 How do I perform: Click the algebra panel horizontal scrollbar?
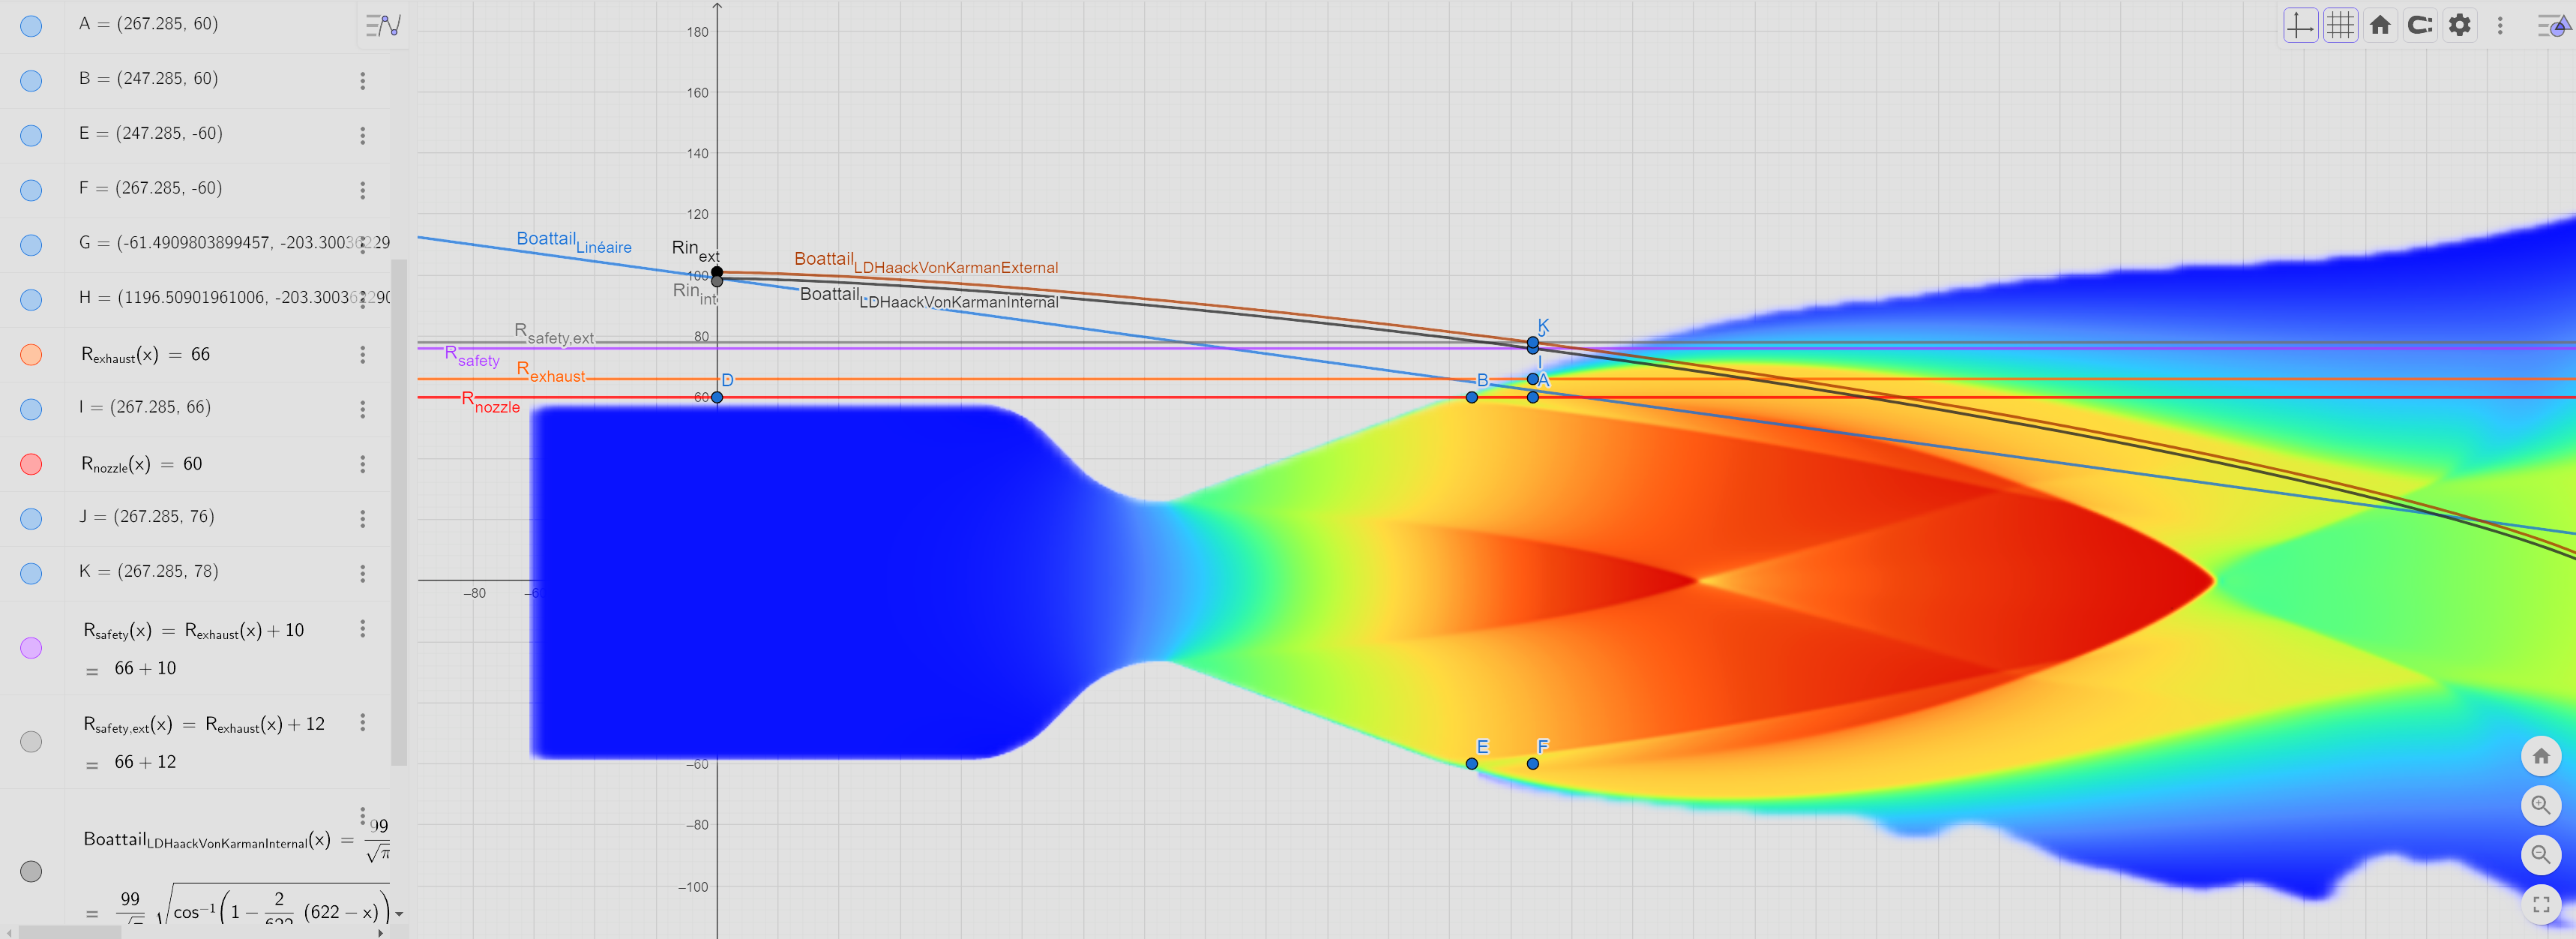click(70, 932)
